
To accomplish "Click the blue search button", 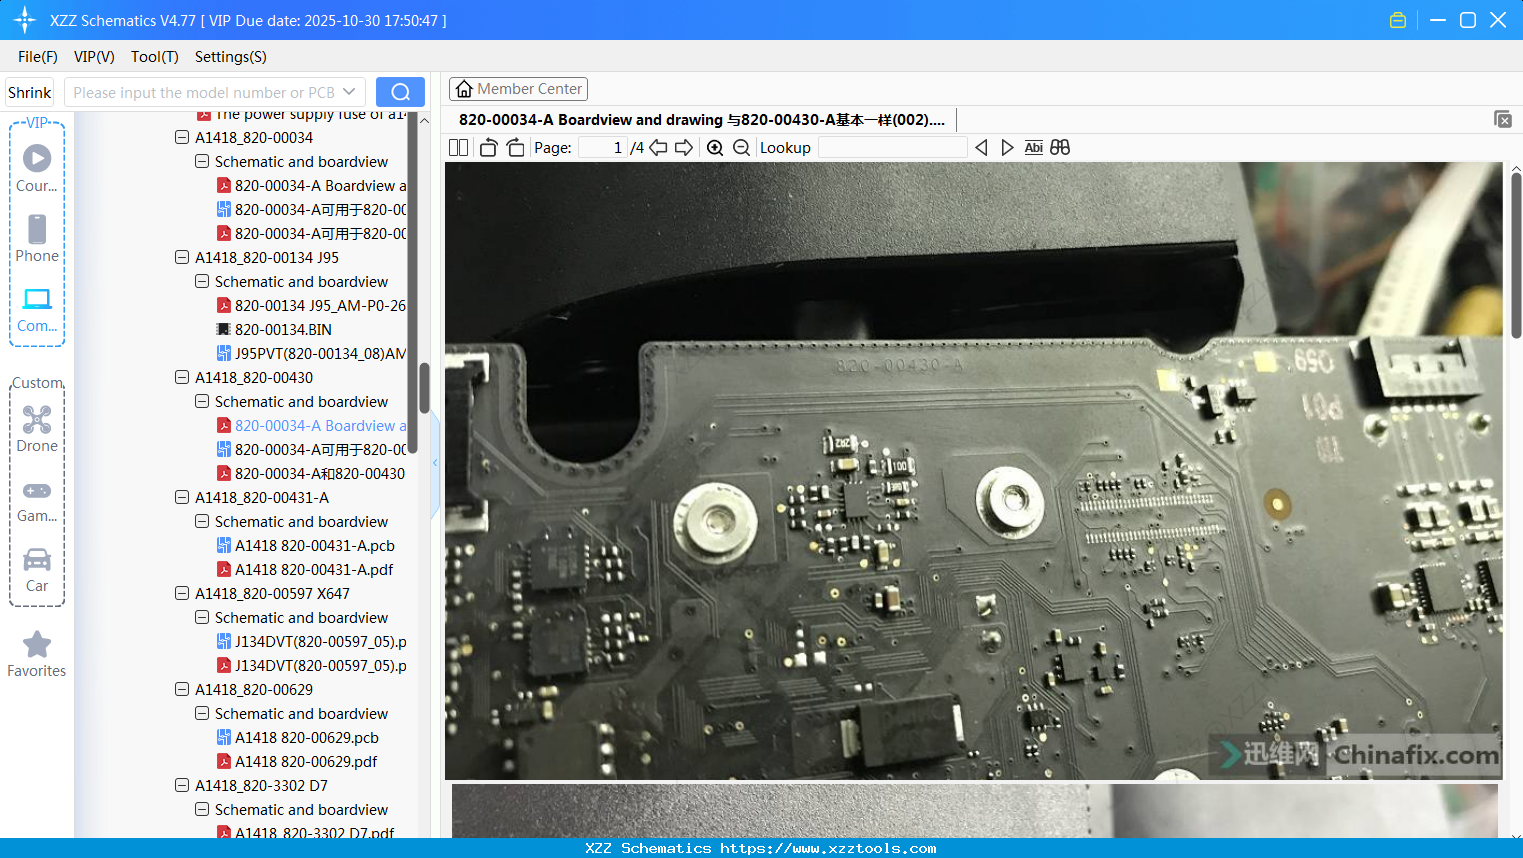I will point(400,92).
